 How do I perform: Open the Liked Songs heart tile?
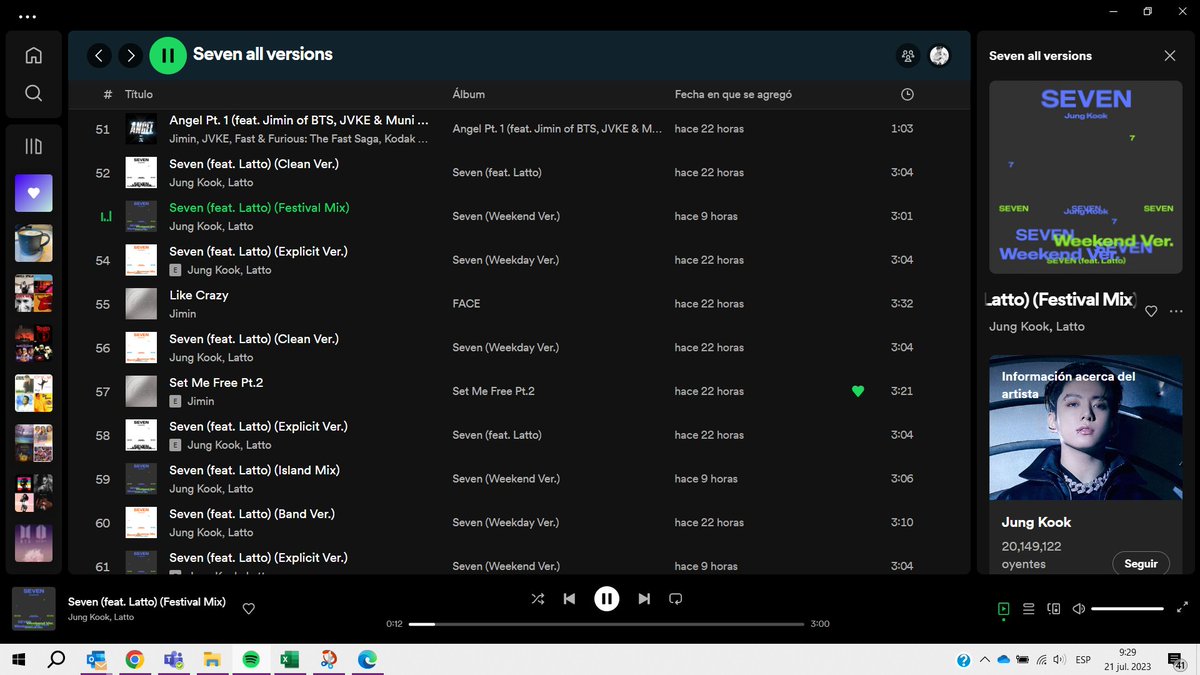[x=33, y=193]
